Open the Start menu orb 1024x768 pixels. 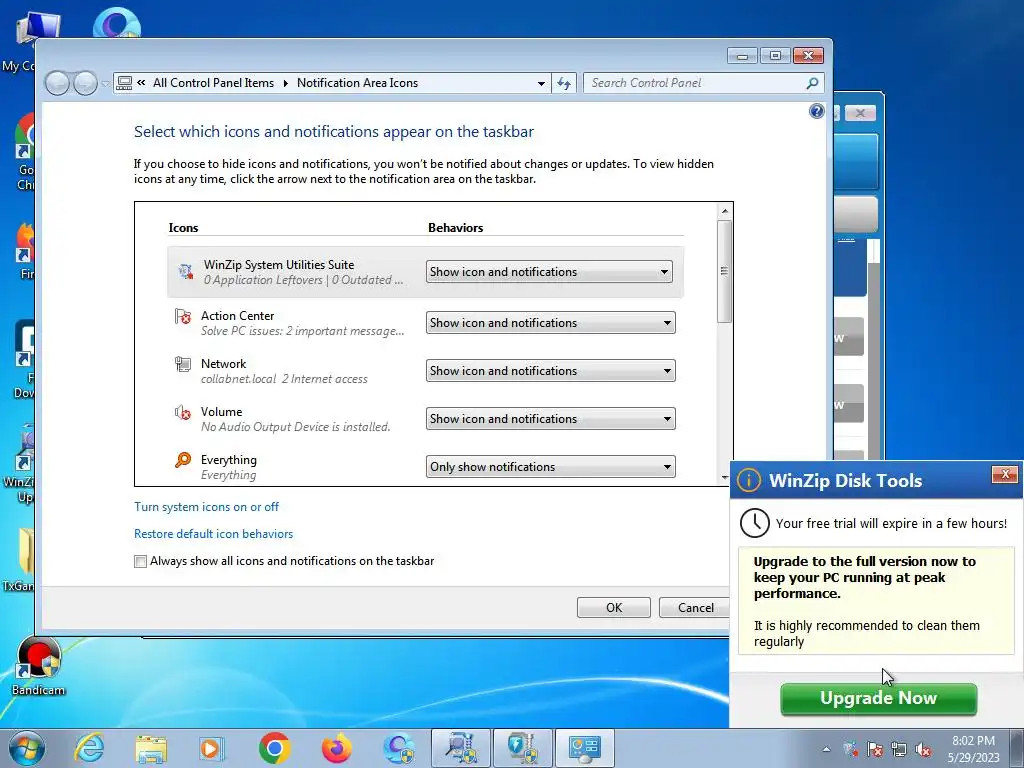pyautogui.click(x=27, y=748)
